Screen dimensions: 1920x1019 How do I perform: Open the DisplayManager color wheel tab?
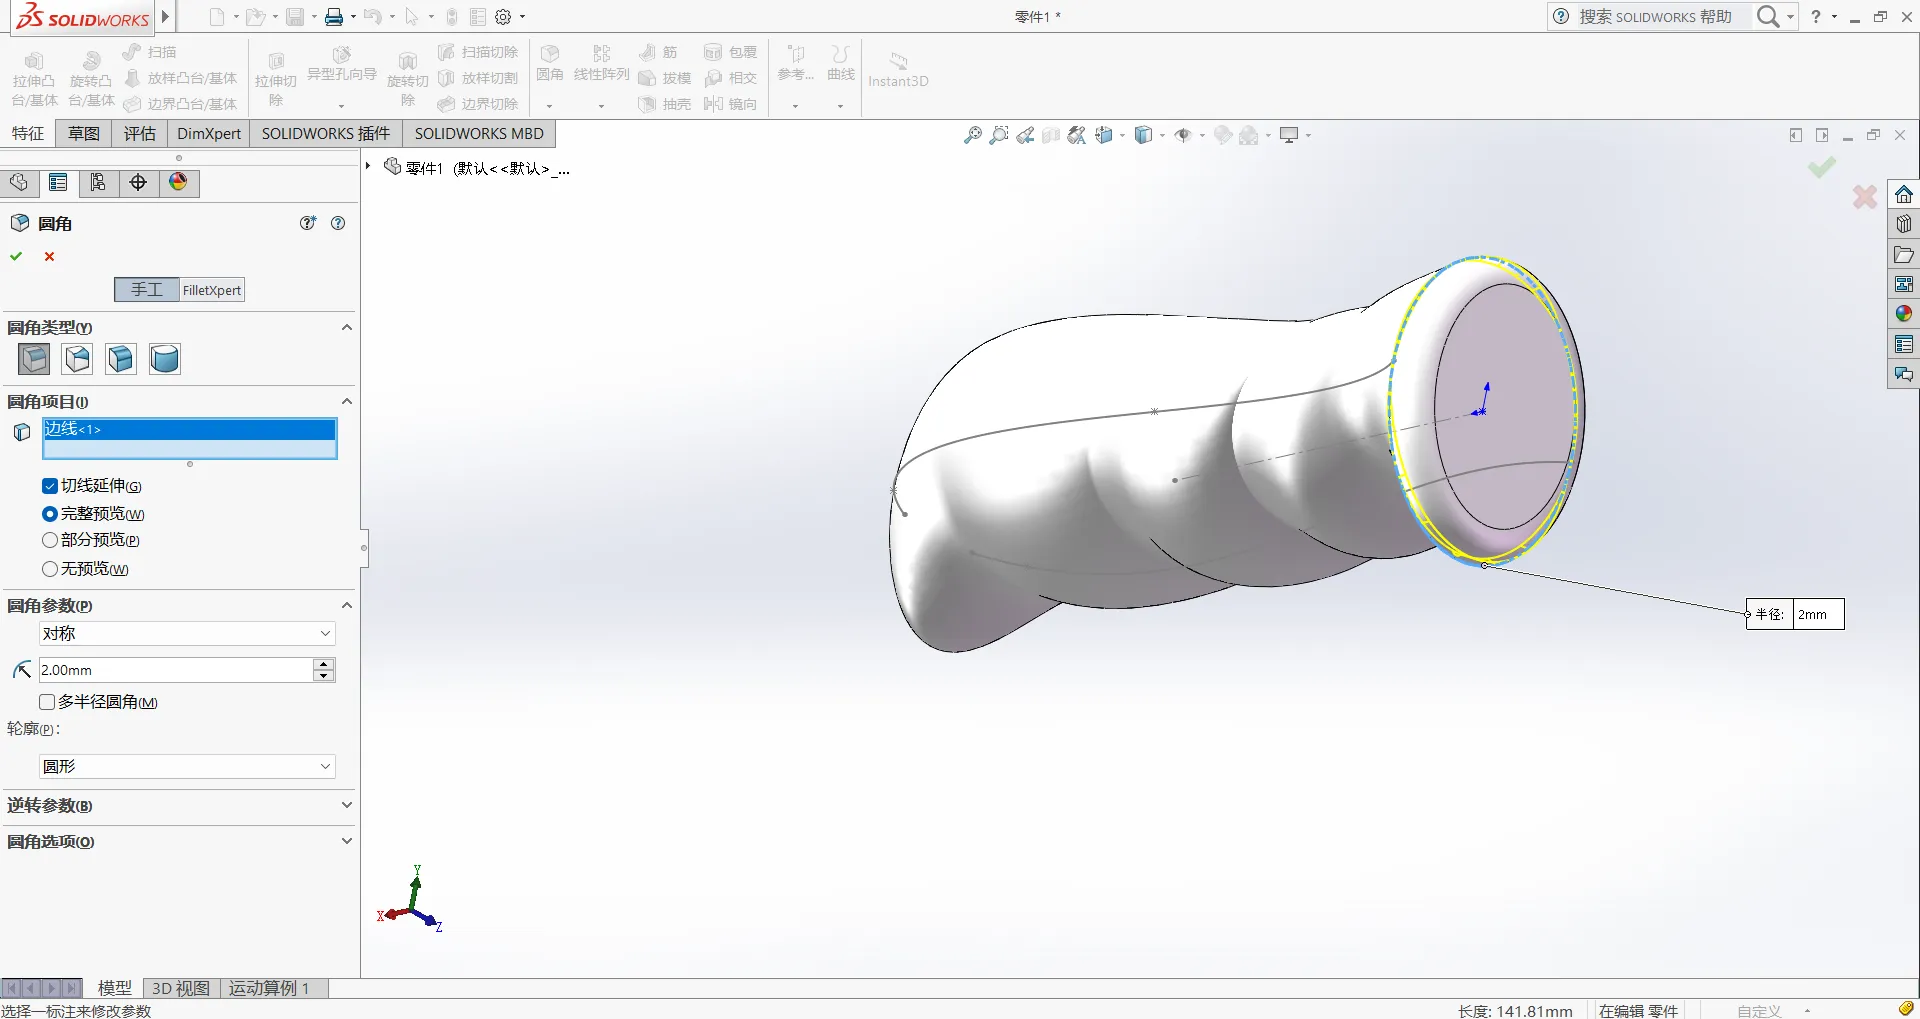(178, 183)
